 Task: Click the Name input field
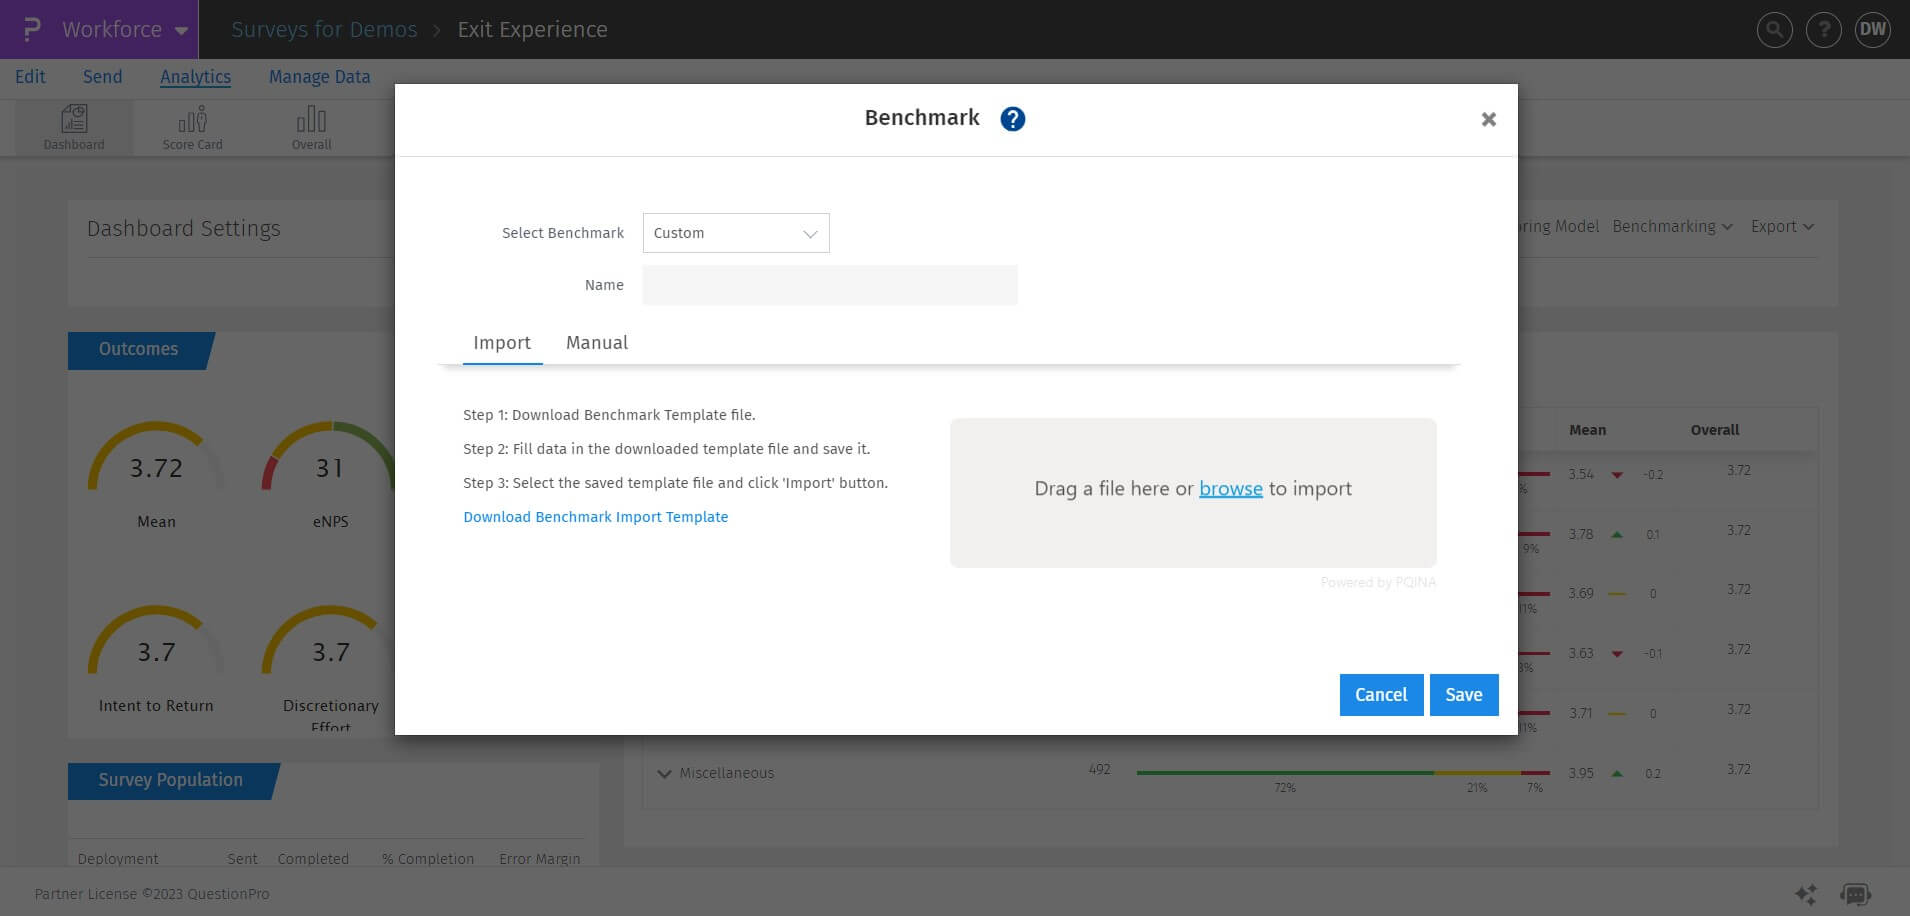pos(829,285)
